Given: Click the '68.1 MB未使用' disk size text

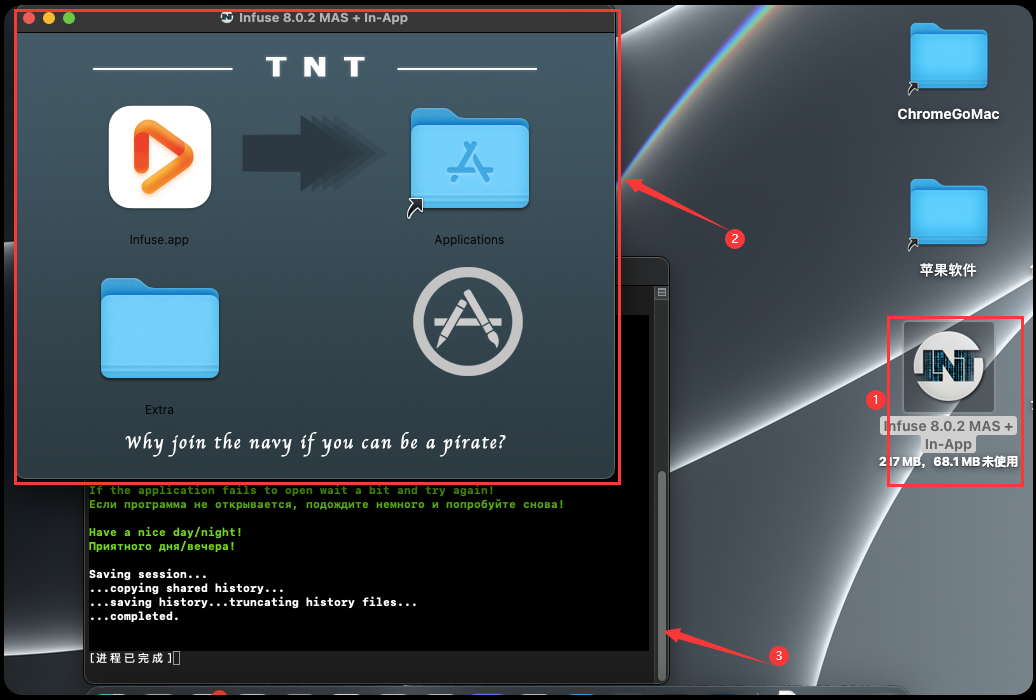Looking at the screenshot, I should click(976, 461).
